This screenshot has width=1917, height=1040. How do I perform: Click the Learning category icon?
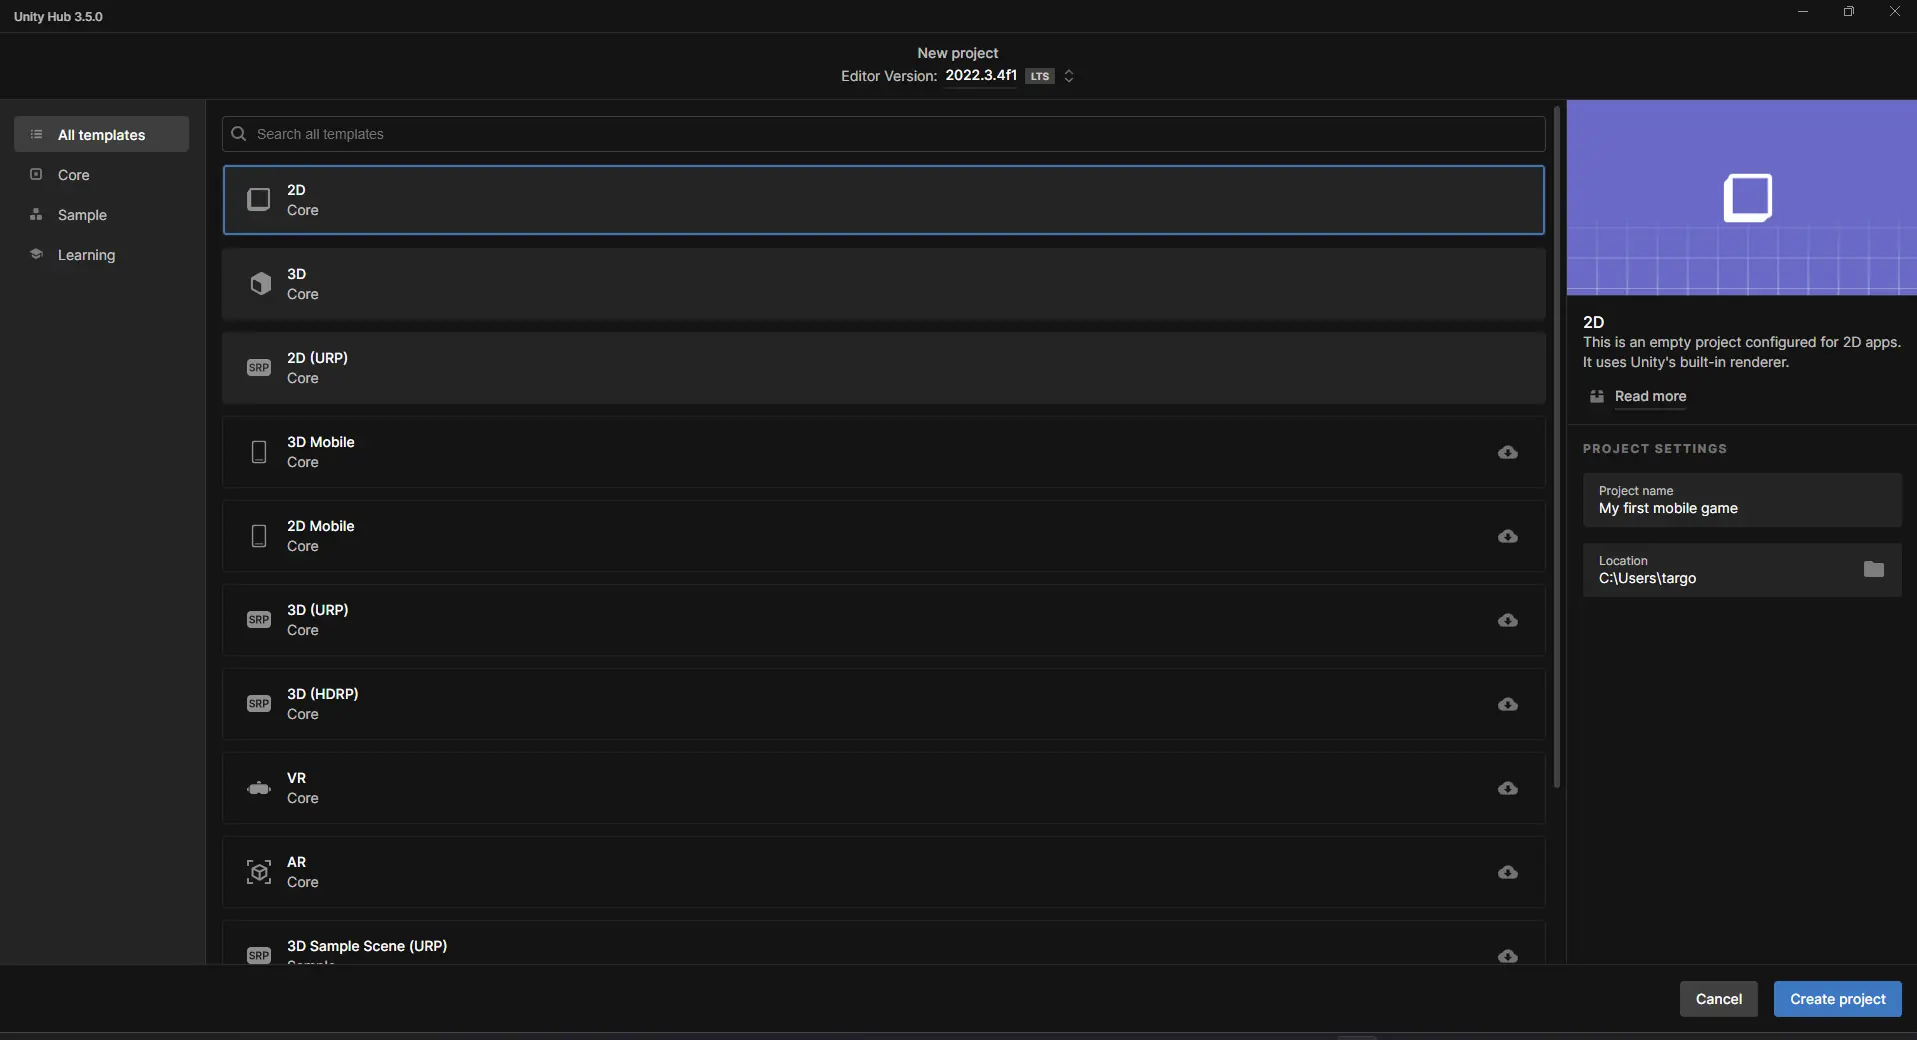click(36, 254)
